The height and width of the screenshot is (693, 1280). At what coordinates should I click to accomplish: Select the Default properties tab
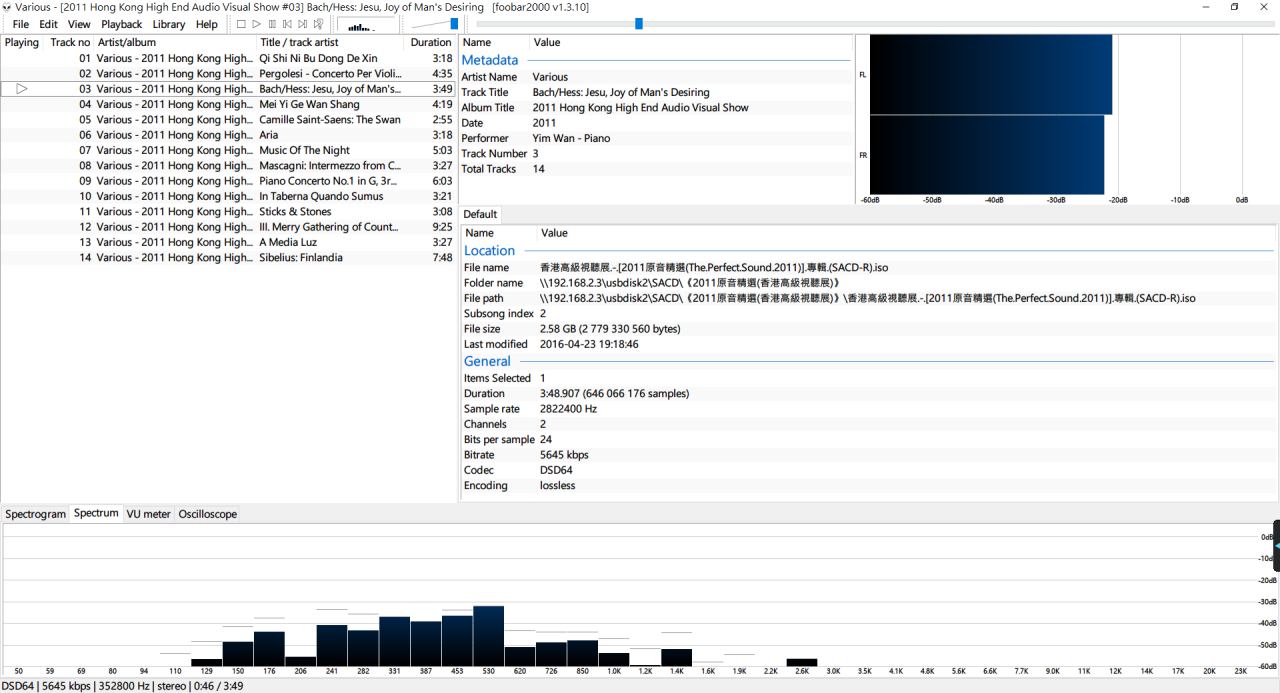480,214
